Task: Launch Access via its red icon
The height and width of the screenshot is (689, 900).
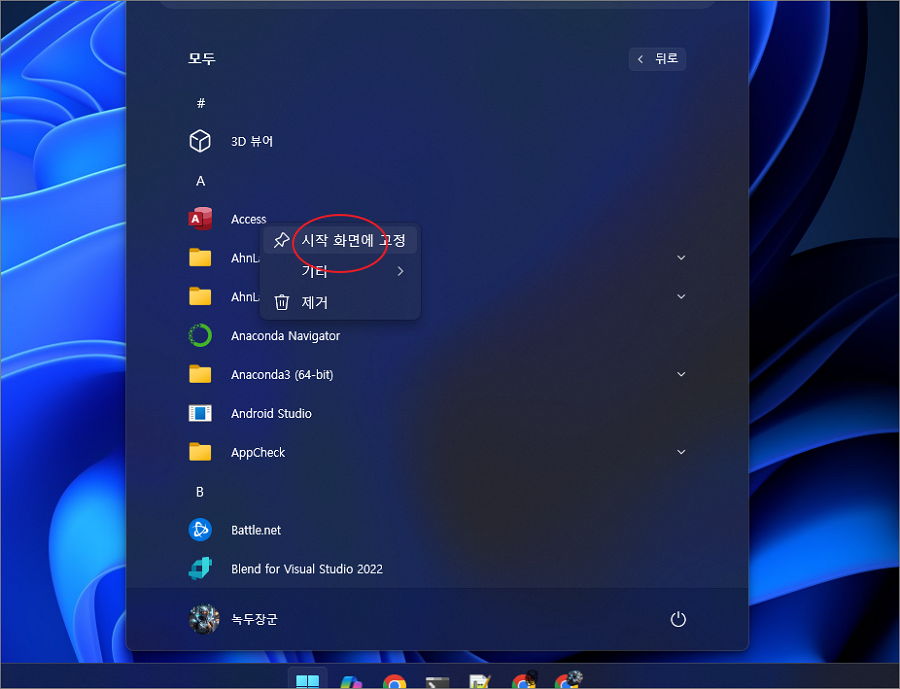Action: point(200,219)
